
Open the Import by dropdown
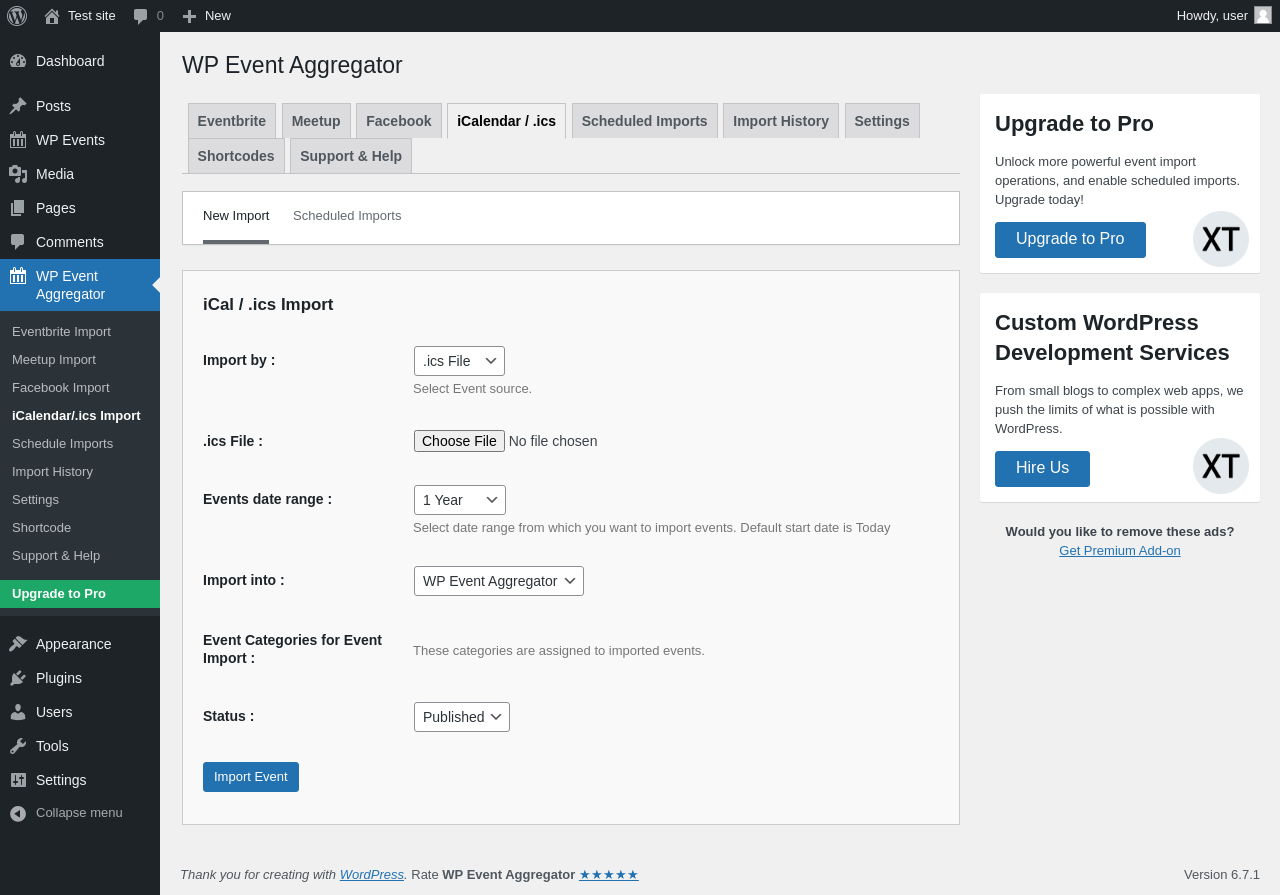[x=459, y=361]
